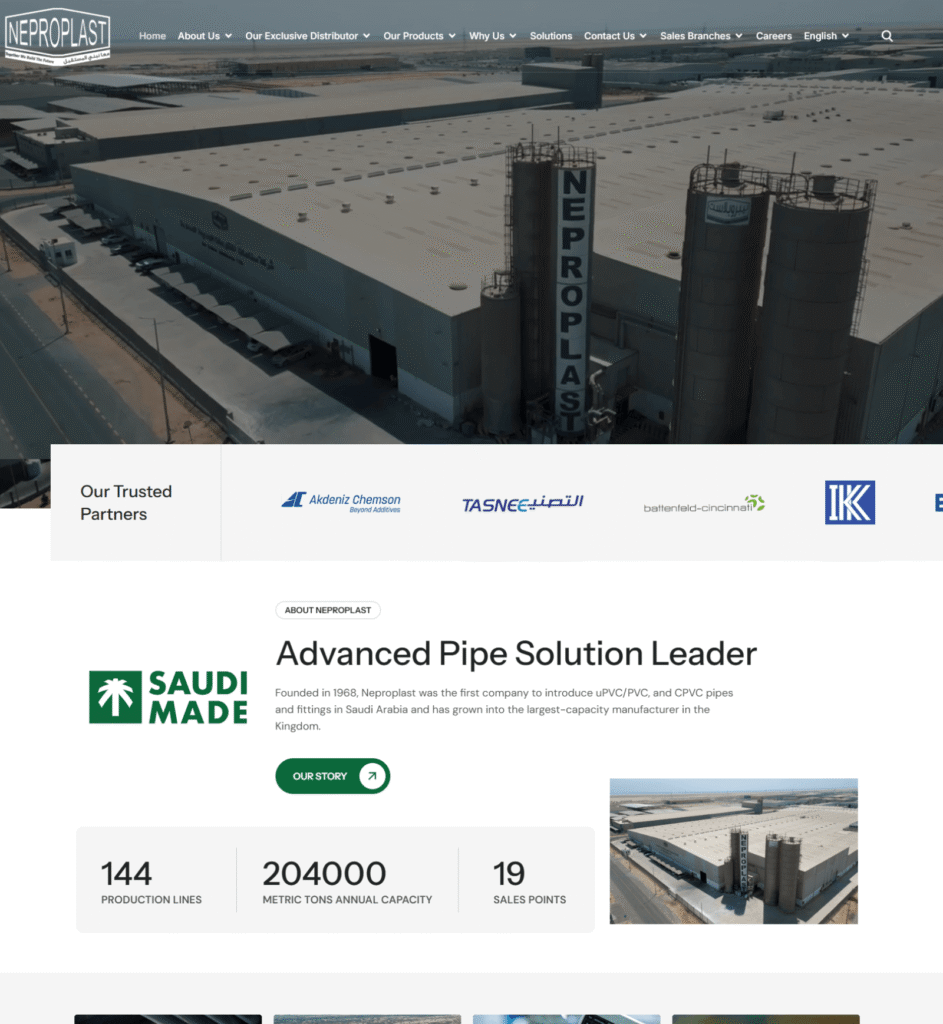This screenshot has height=1024, width=943.
Task: Expand the About Us dropdown menu
Action: click(x=204, y=36)
